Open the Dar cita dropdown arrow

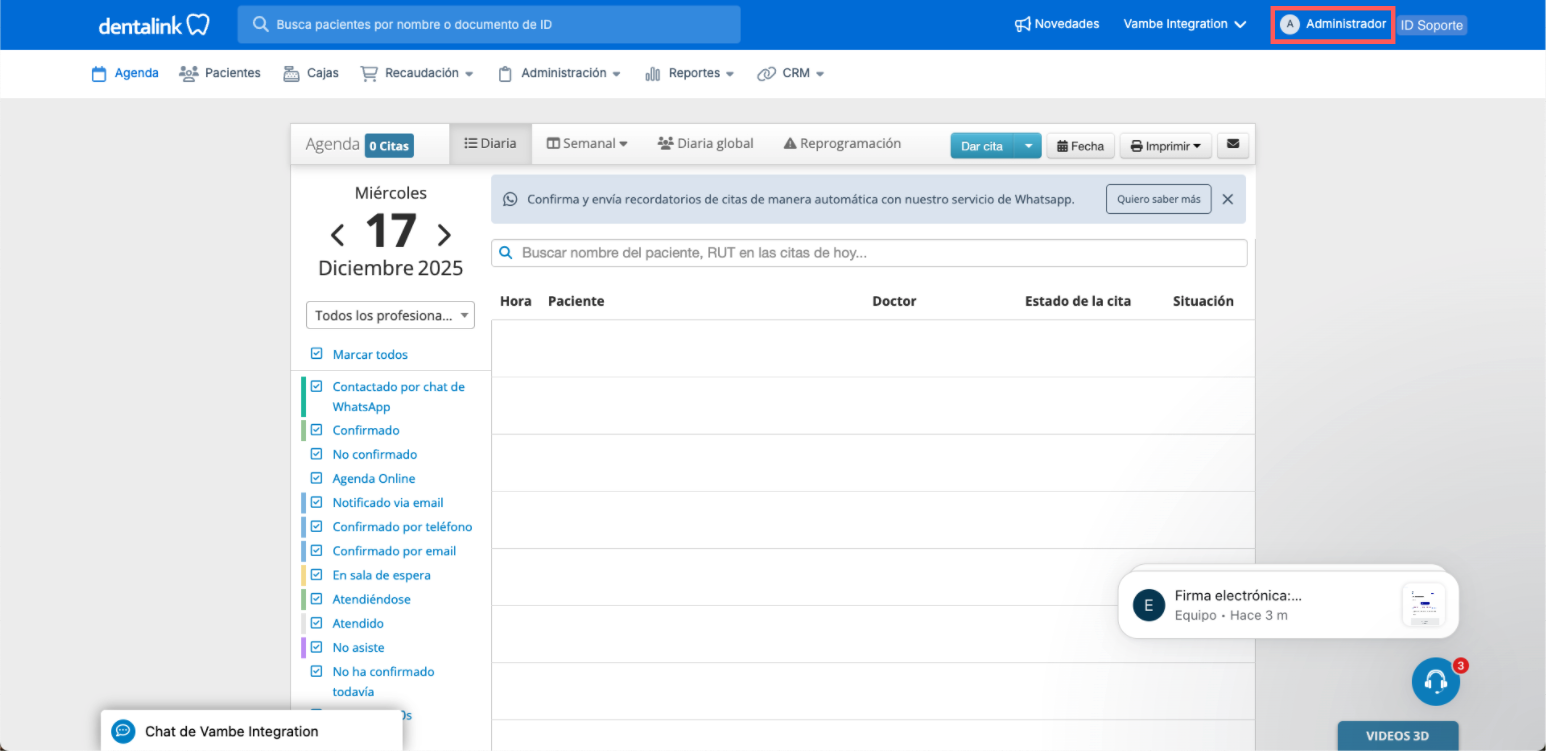point(1028,146)
